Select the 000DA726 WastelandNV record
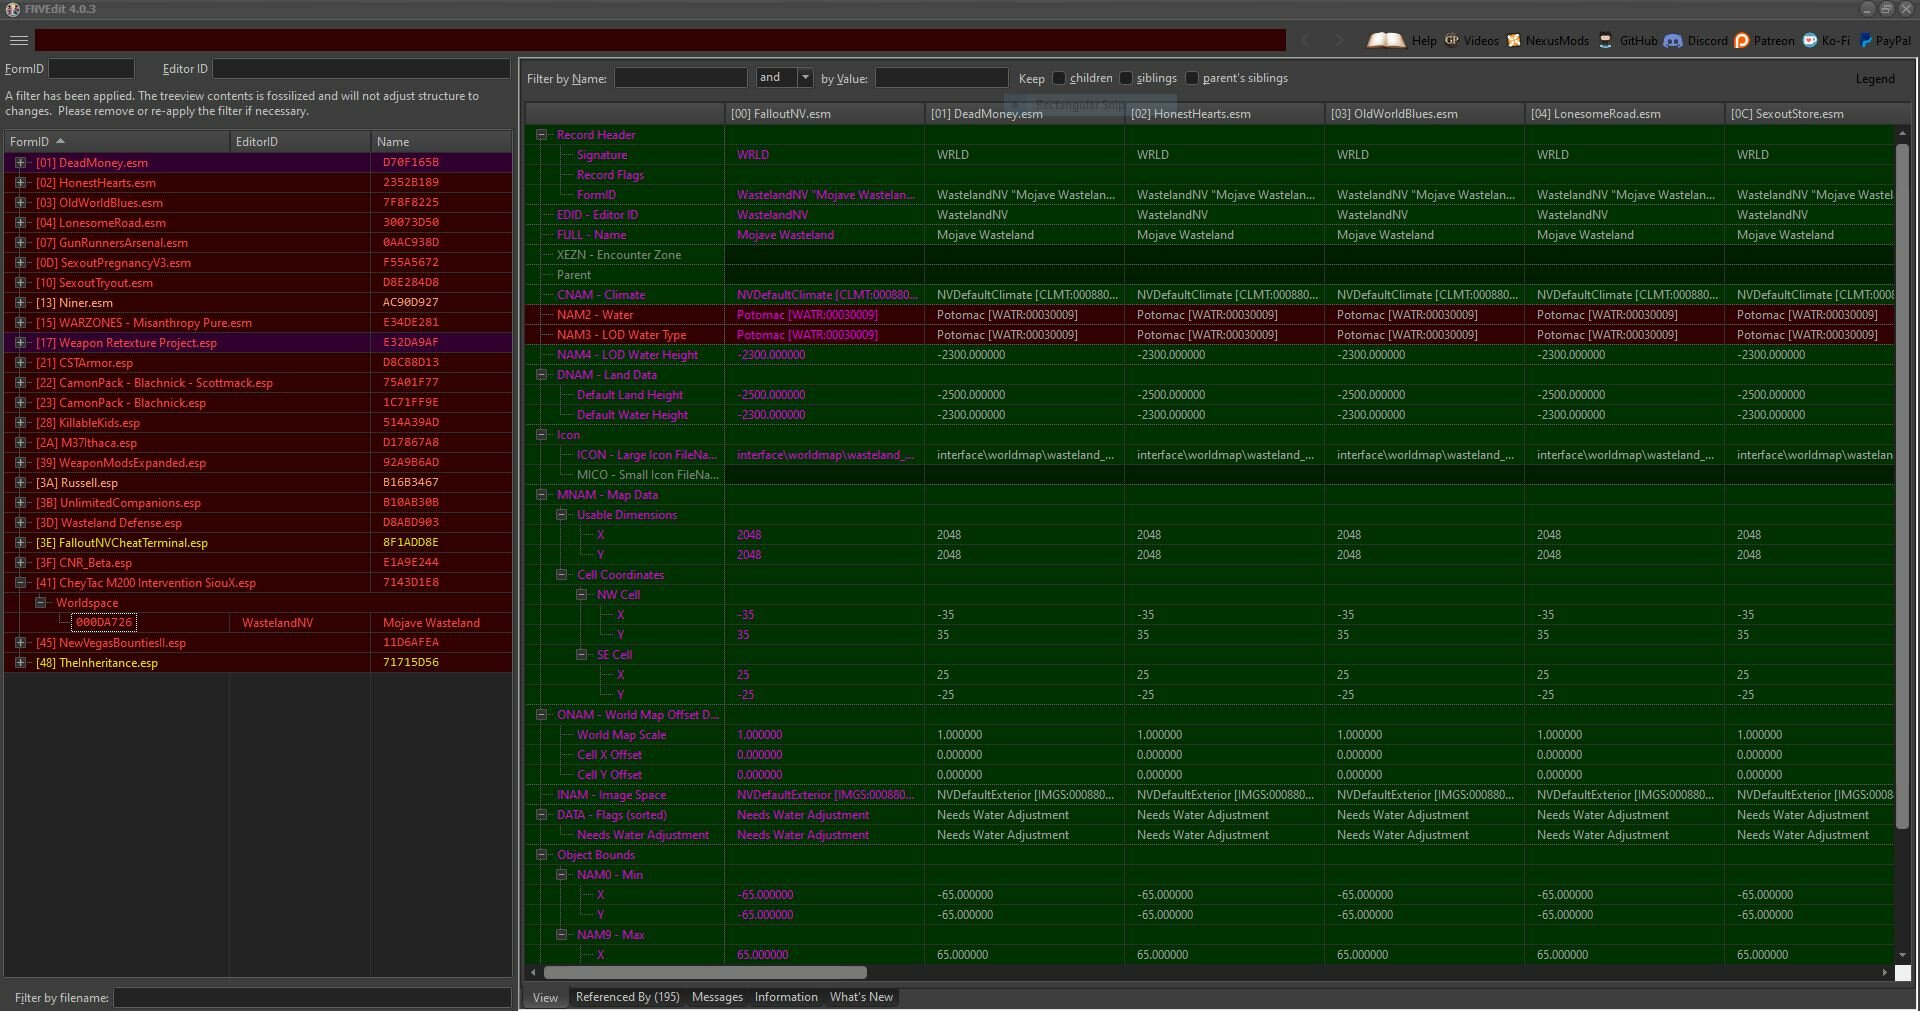 tap(259, 622)
